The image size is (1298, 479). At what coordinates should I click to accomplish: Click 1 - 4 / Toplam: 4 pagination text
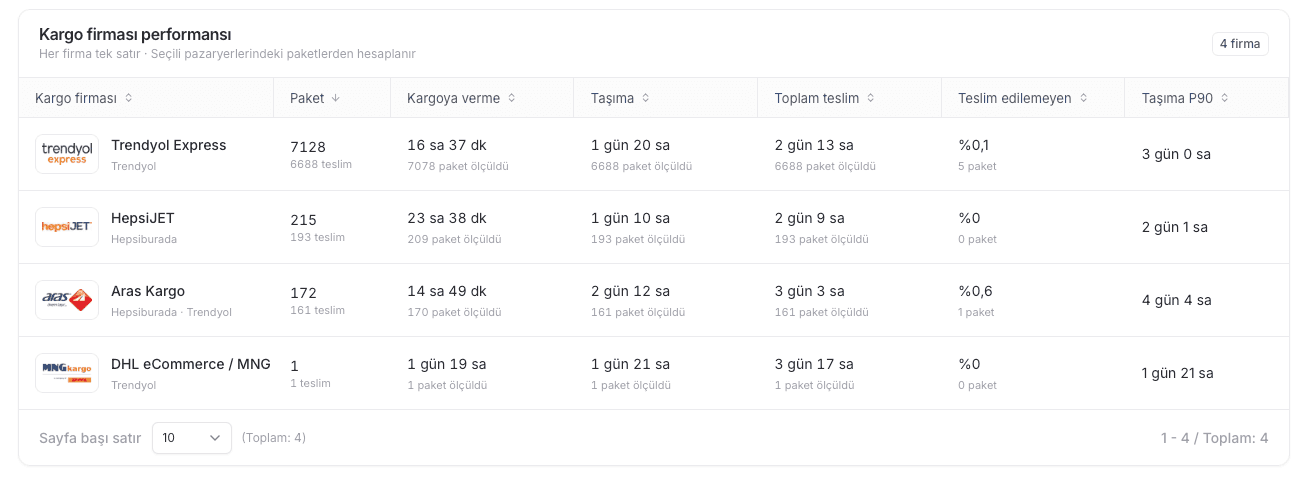click(1214, 438)
